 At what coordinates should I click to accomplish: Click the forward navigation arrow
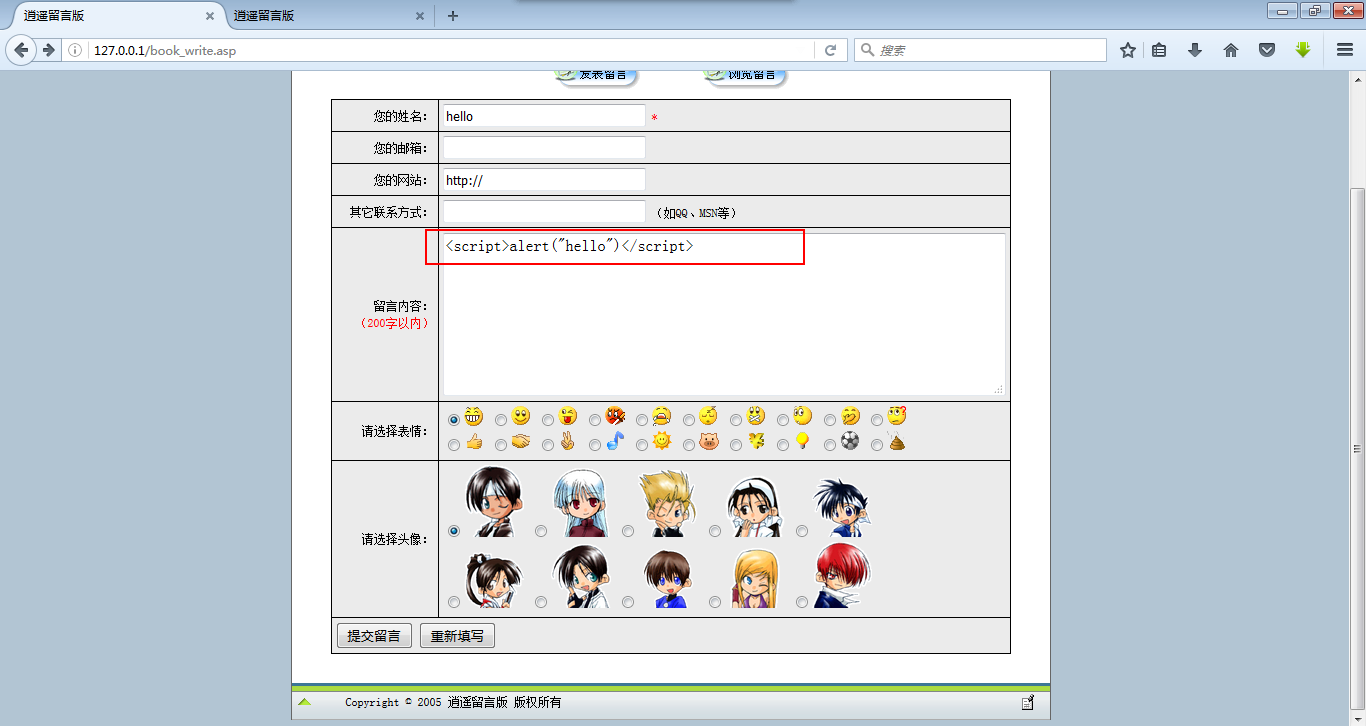[x=47, y=50]
